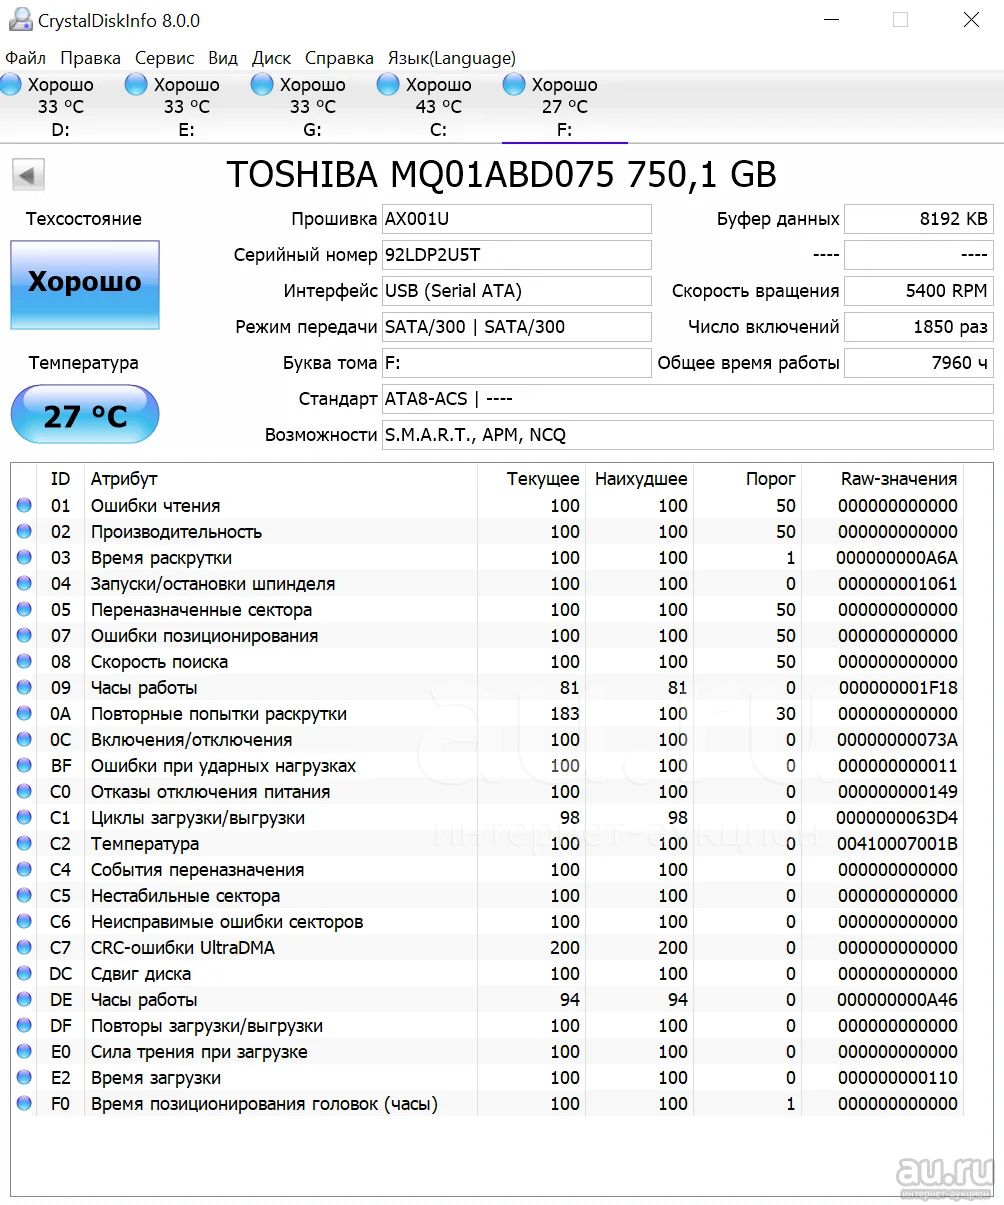Viewport: 1004px width, 1205px height.
Task: Click the status orb for Запуски/остановки шпинделя
Action: tap(24, 584)
